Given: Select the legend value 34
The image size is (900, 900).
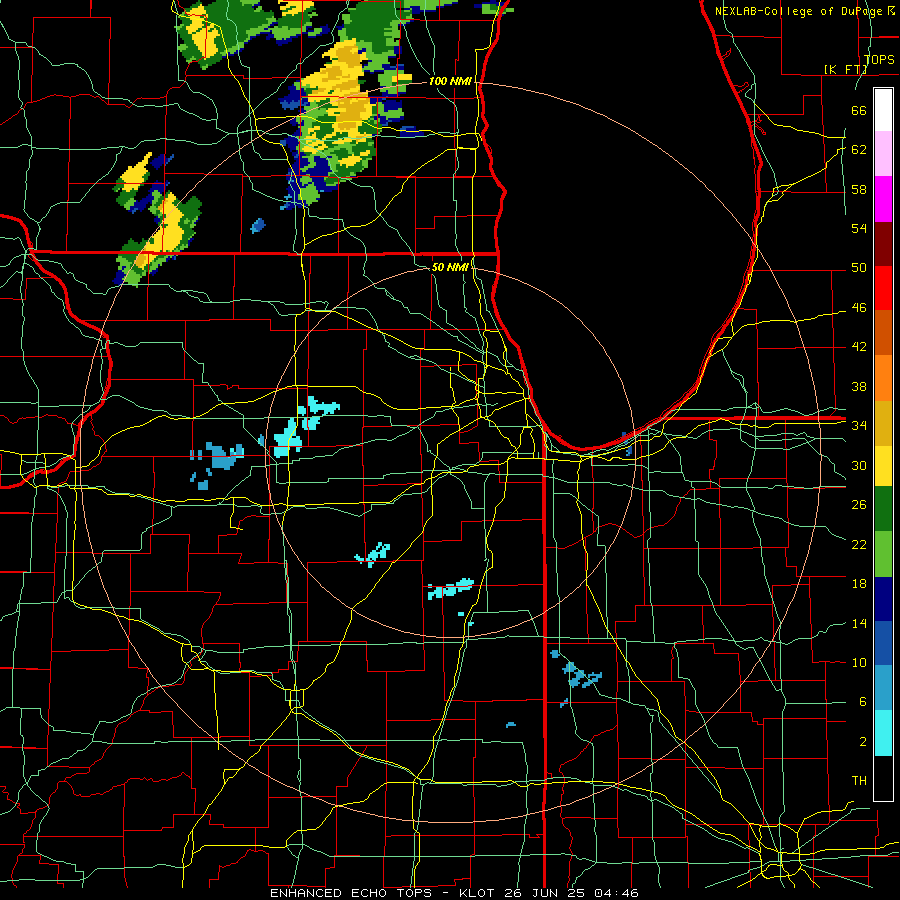Looking at the screenshot, I should click(859, 425).
